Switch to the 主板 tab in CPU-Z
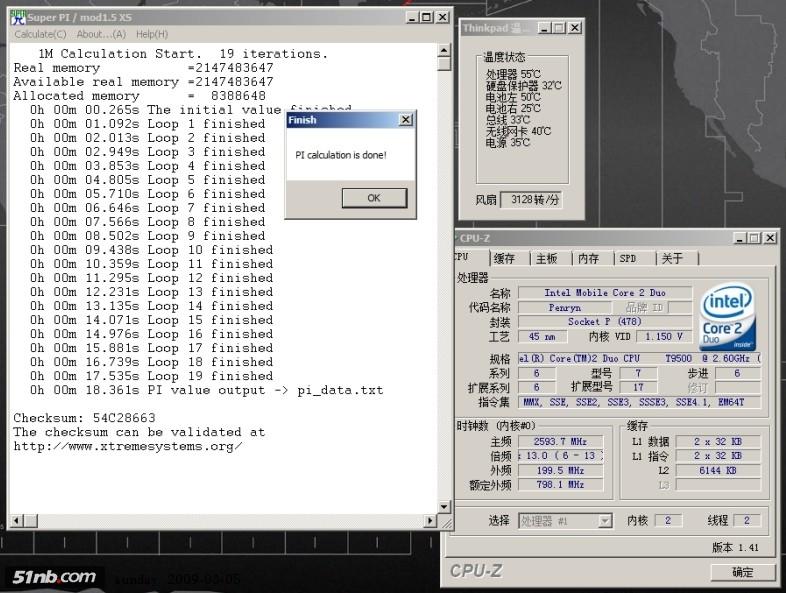786x593 pixels. pyautogui.click(x=546, y=259)
